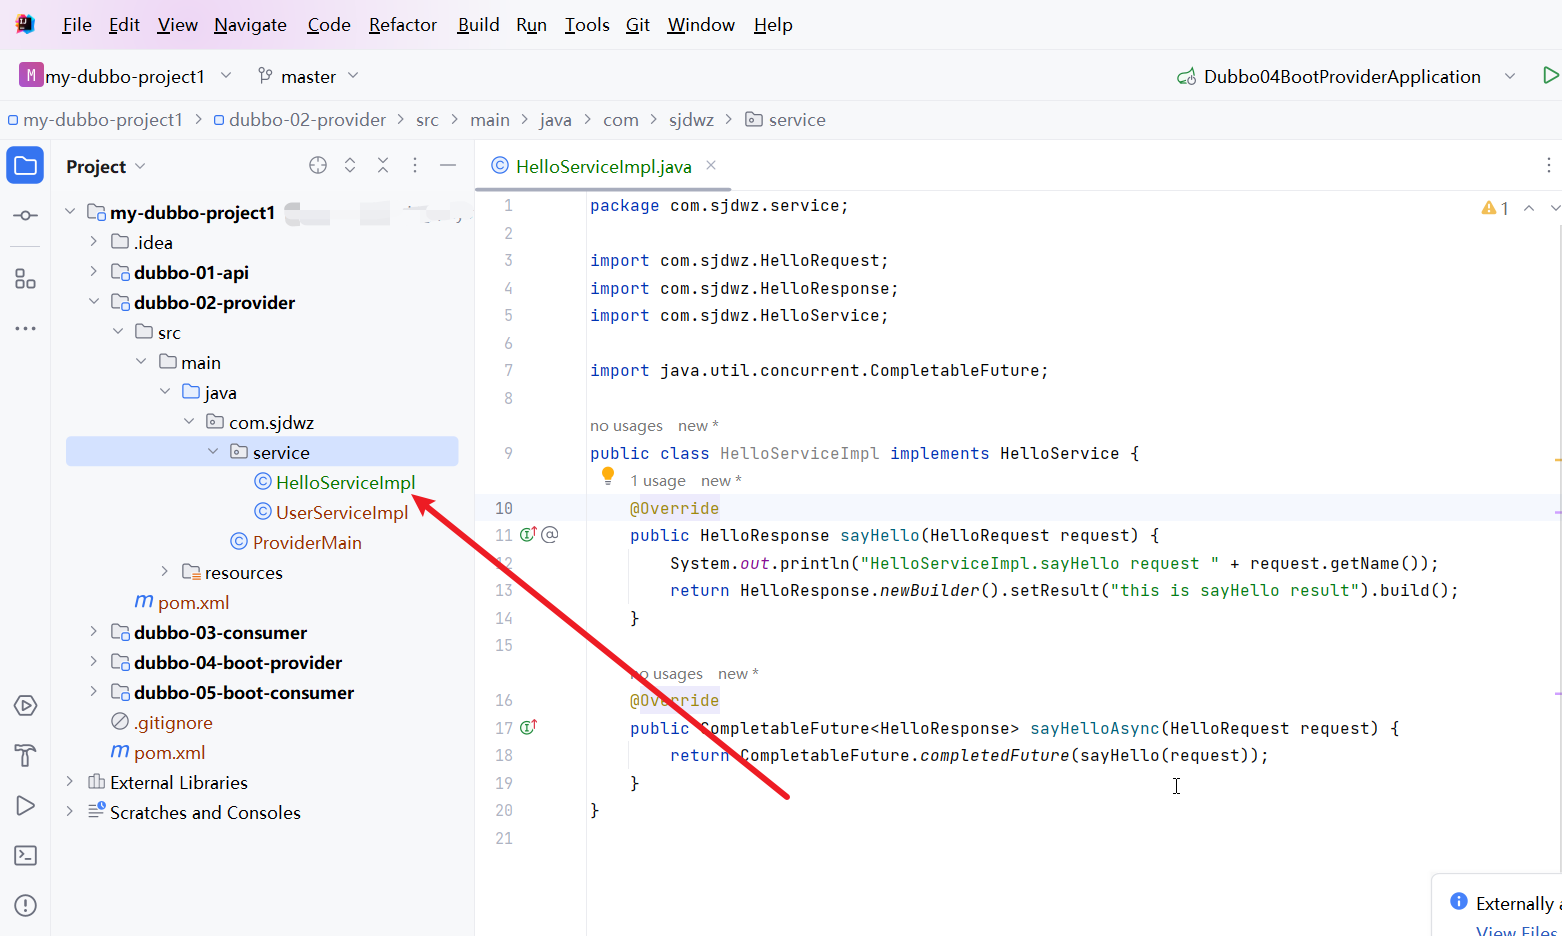This screenshot has height=936, width=1562.
Task: Click the Select Opened File crosshair icon
Action: click(317, 165)
